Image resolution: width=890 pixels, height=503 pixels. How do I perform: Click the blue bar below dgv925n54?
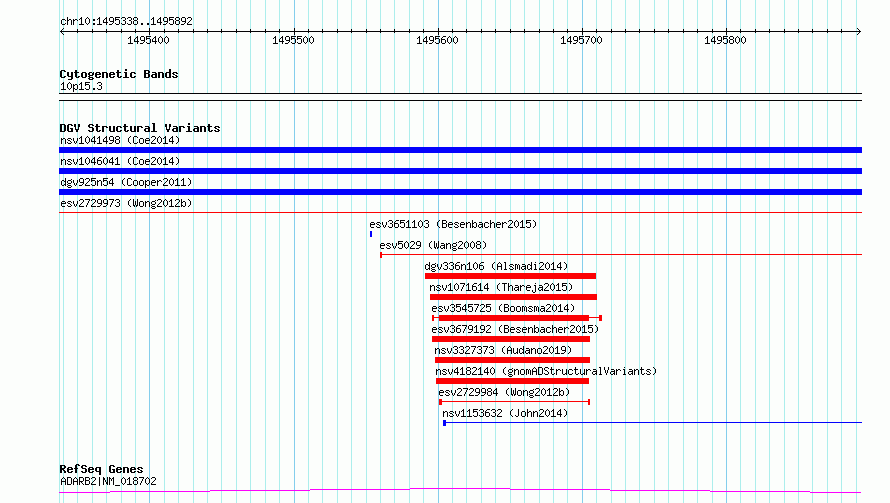tap(460, 192)
